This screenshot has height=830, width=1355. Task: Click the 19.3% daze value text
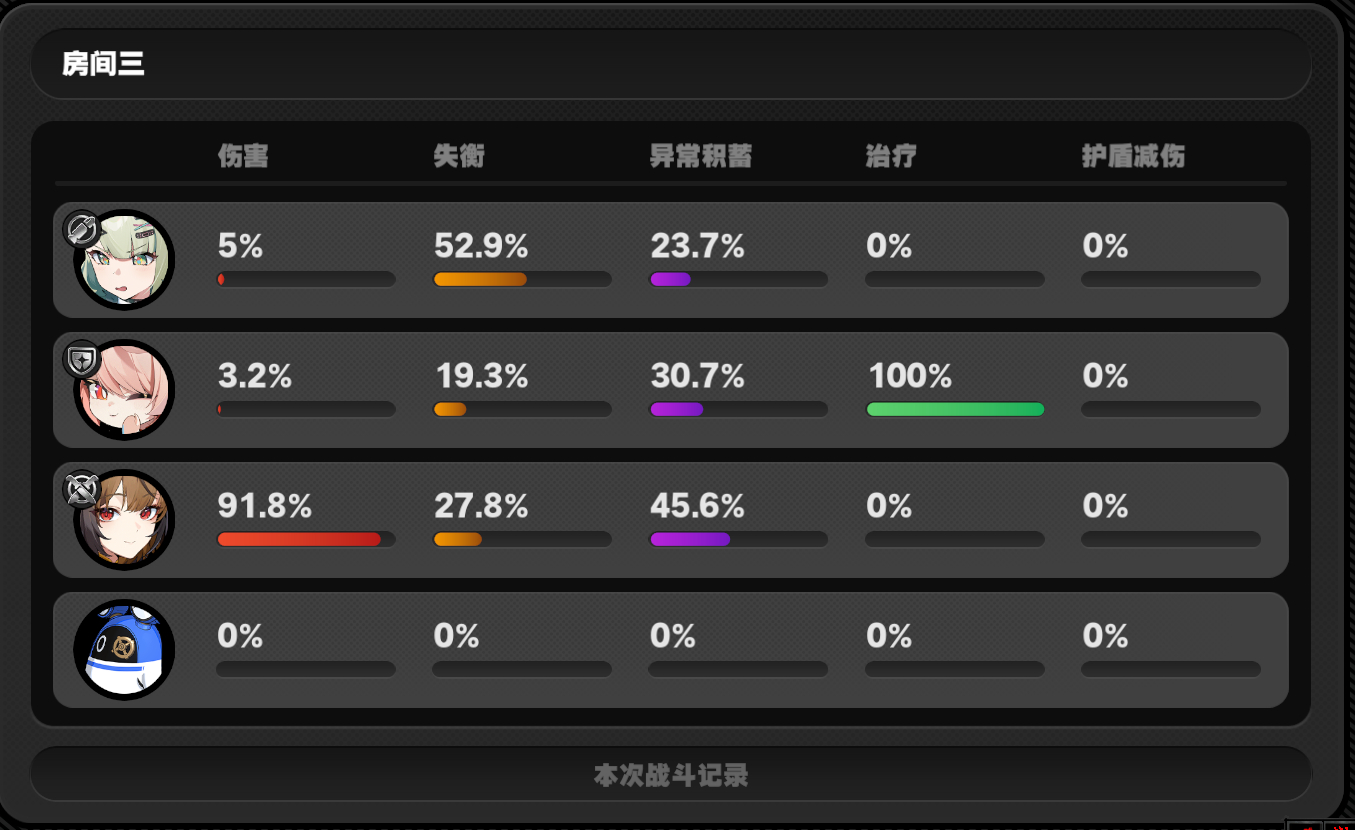pos(481,376)
